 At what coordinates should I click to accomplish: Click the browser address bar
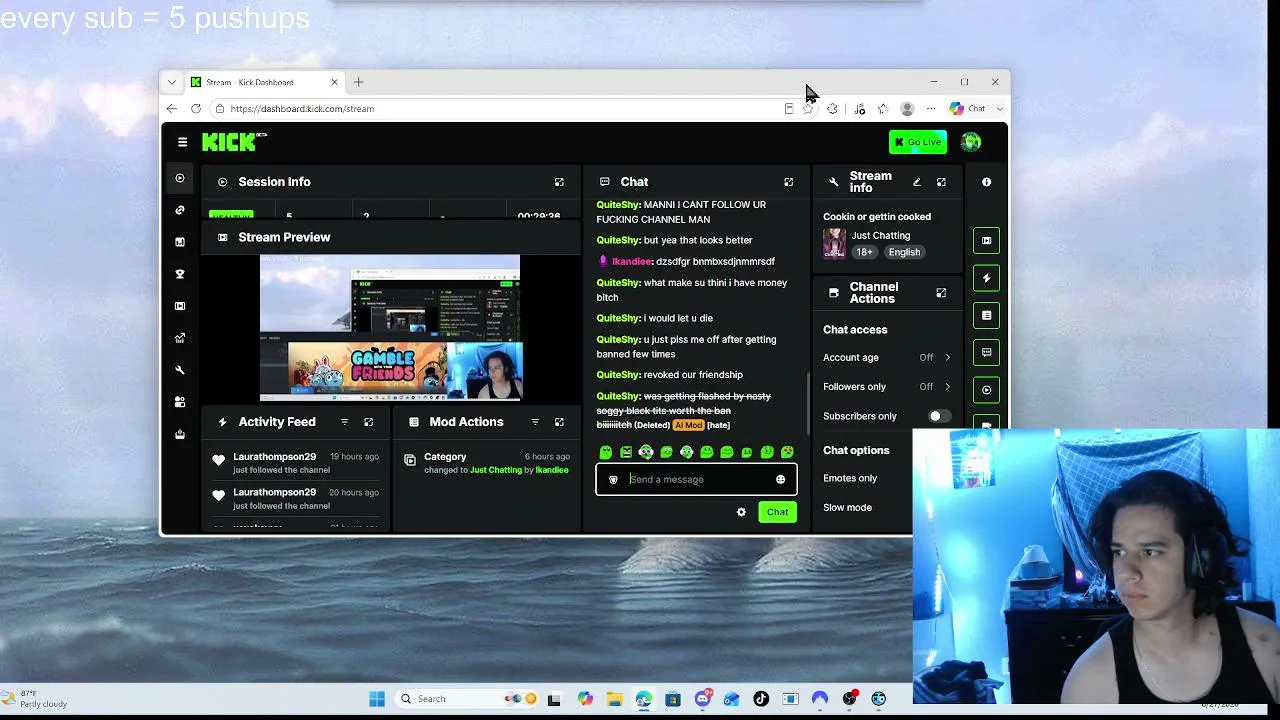click(495, 109)
